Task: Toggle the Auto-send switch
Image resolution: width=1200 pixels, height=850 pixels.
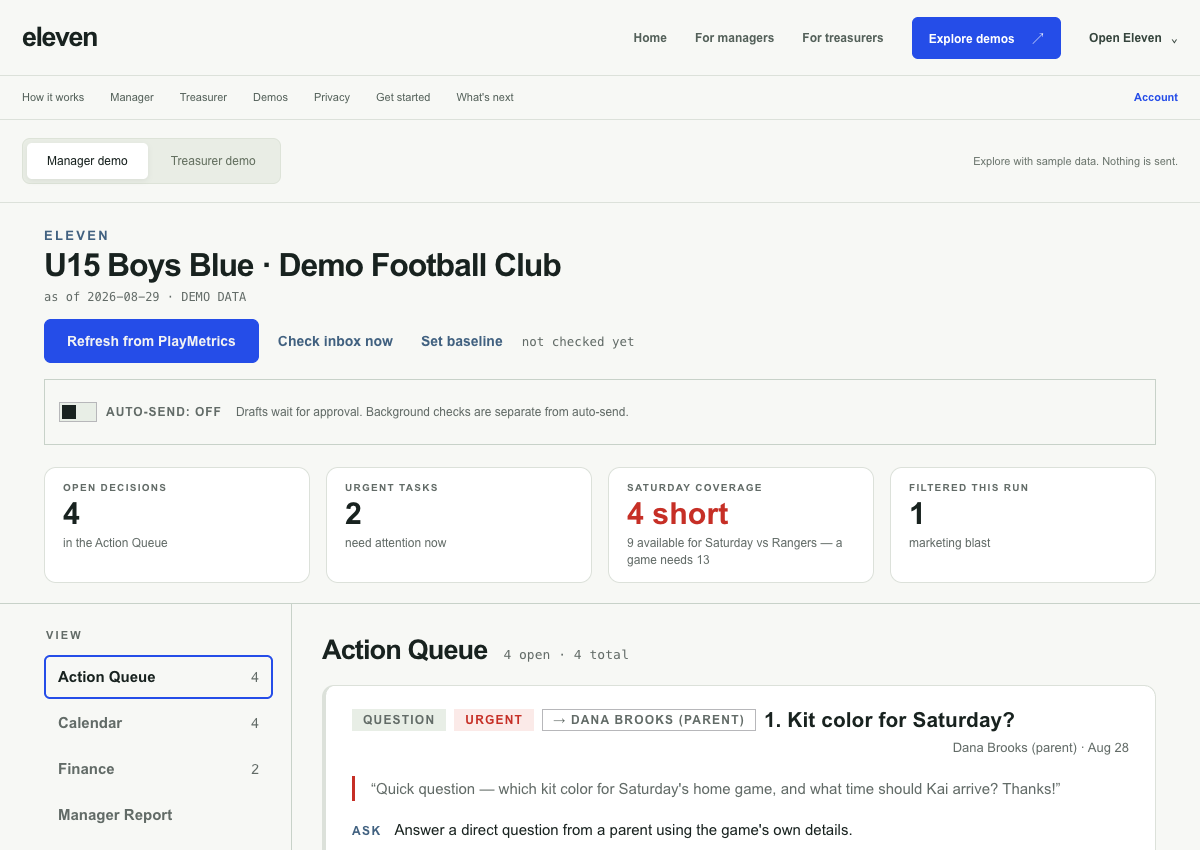Action: [x=78, y=412]
